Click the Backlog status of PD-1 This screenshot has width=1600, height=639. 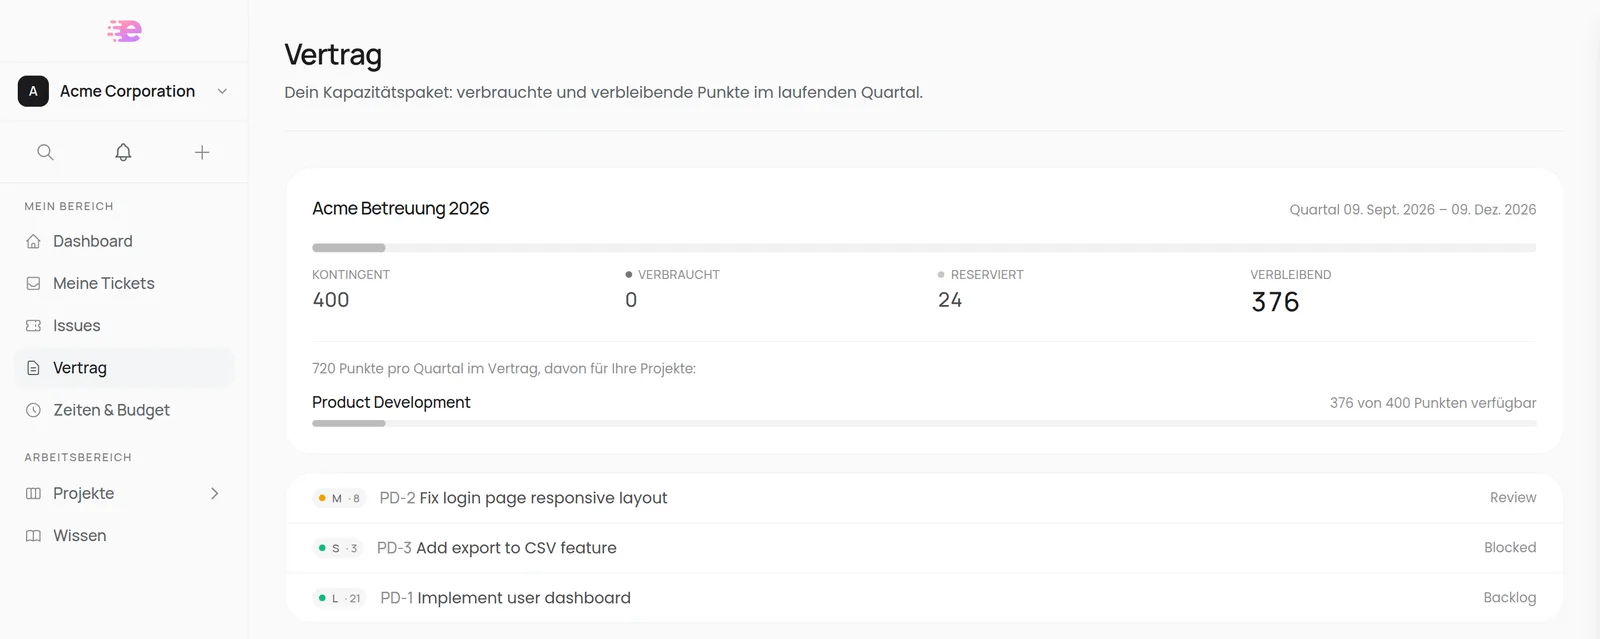click(x=1510, y=598)
